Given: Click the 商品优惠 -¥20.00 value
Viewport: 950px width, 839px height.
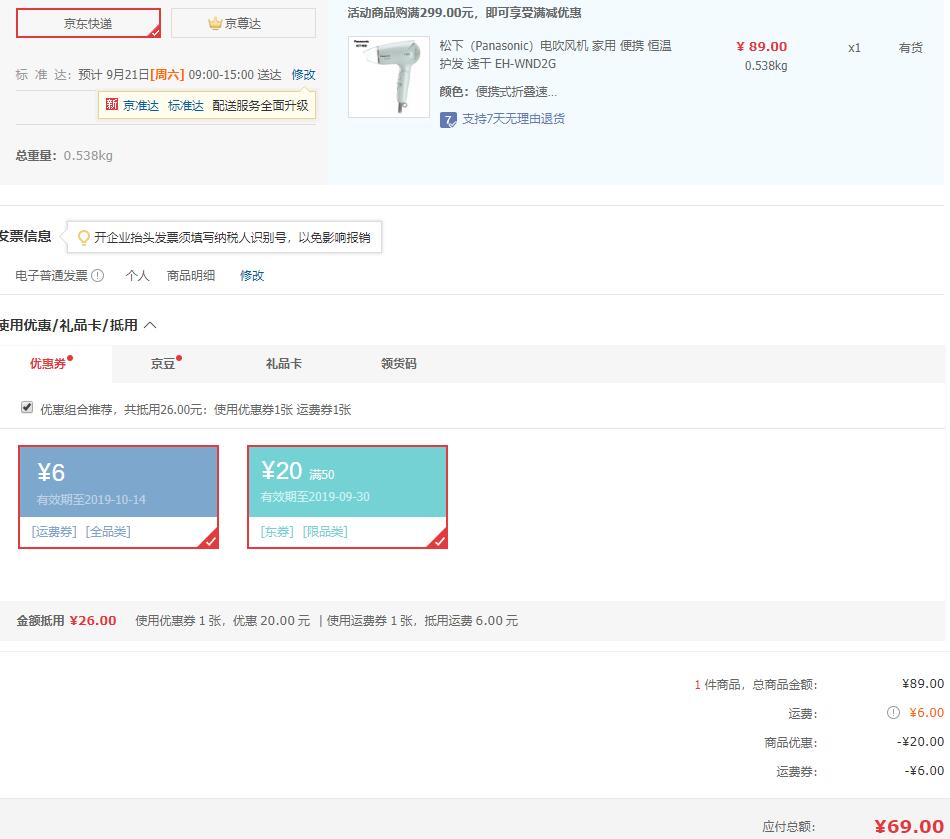Looking at the screenshot, I should pyautogui.click(x=920, y=742).
